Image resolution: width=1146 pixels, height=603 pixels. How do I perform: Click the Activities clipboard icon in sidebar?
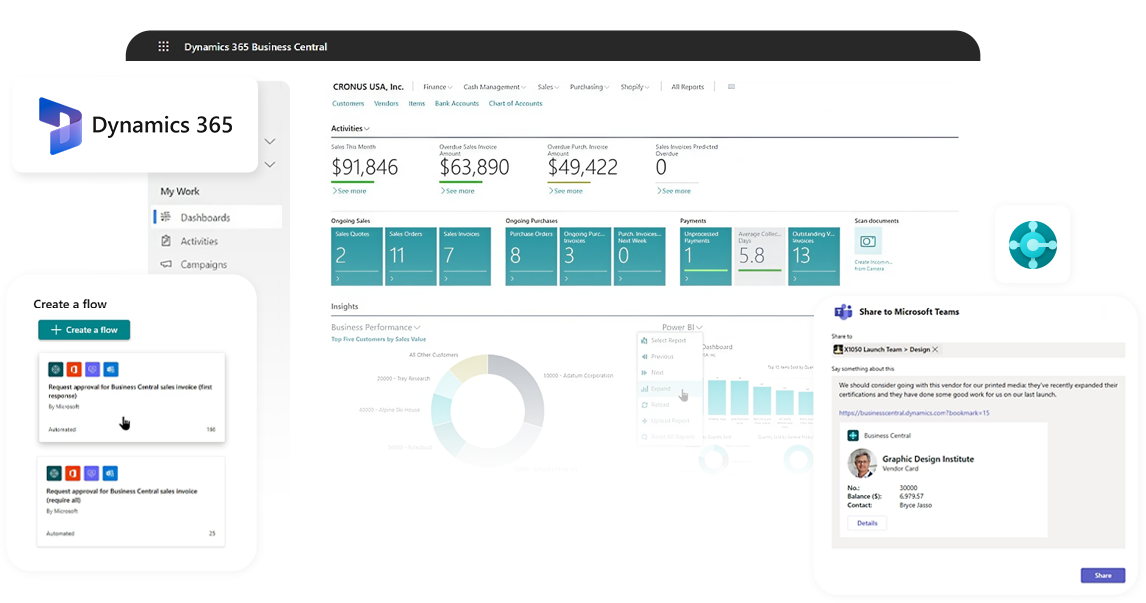pos(166,240)
